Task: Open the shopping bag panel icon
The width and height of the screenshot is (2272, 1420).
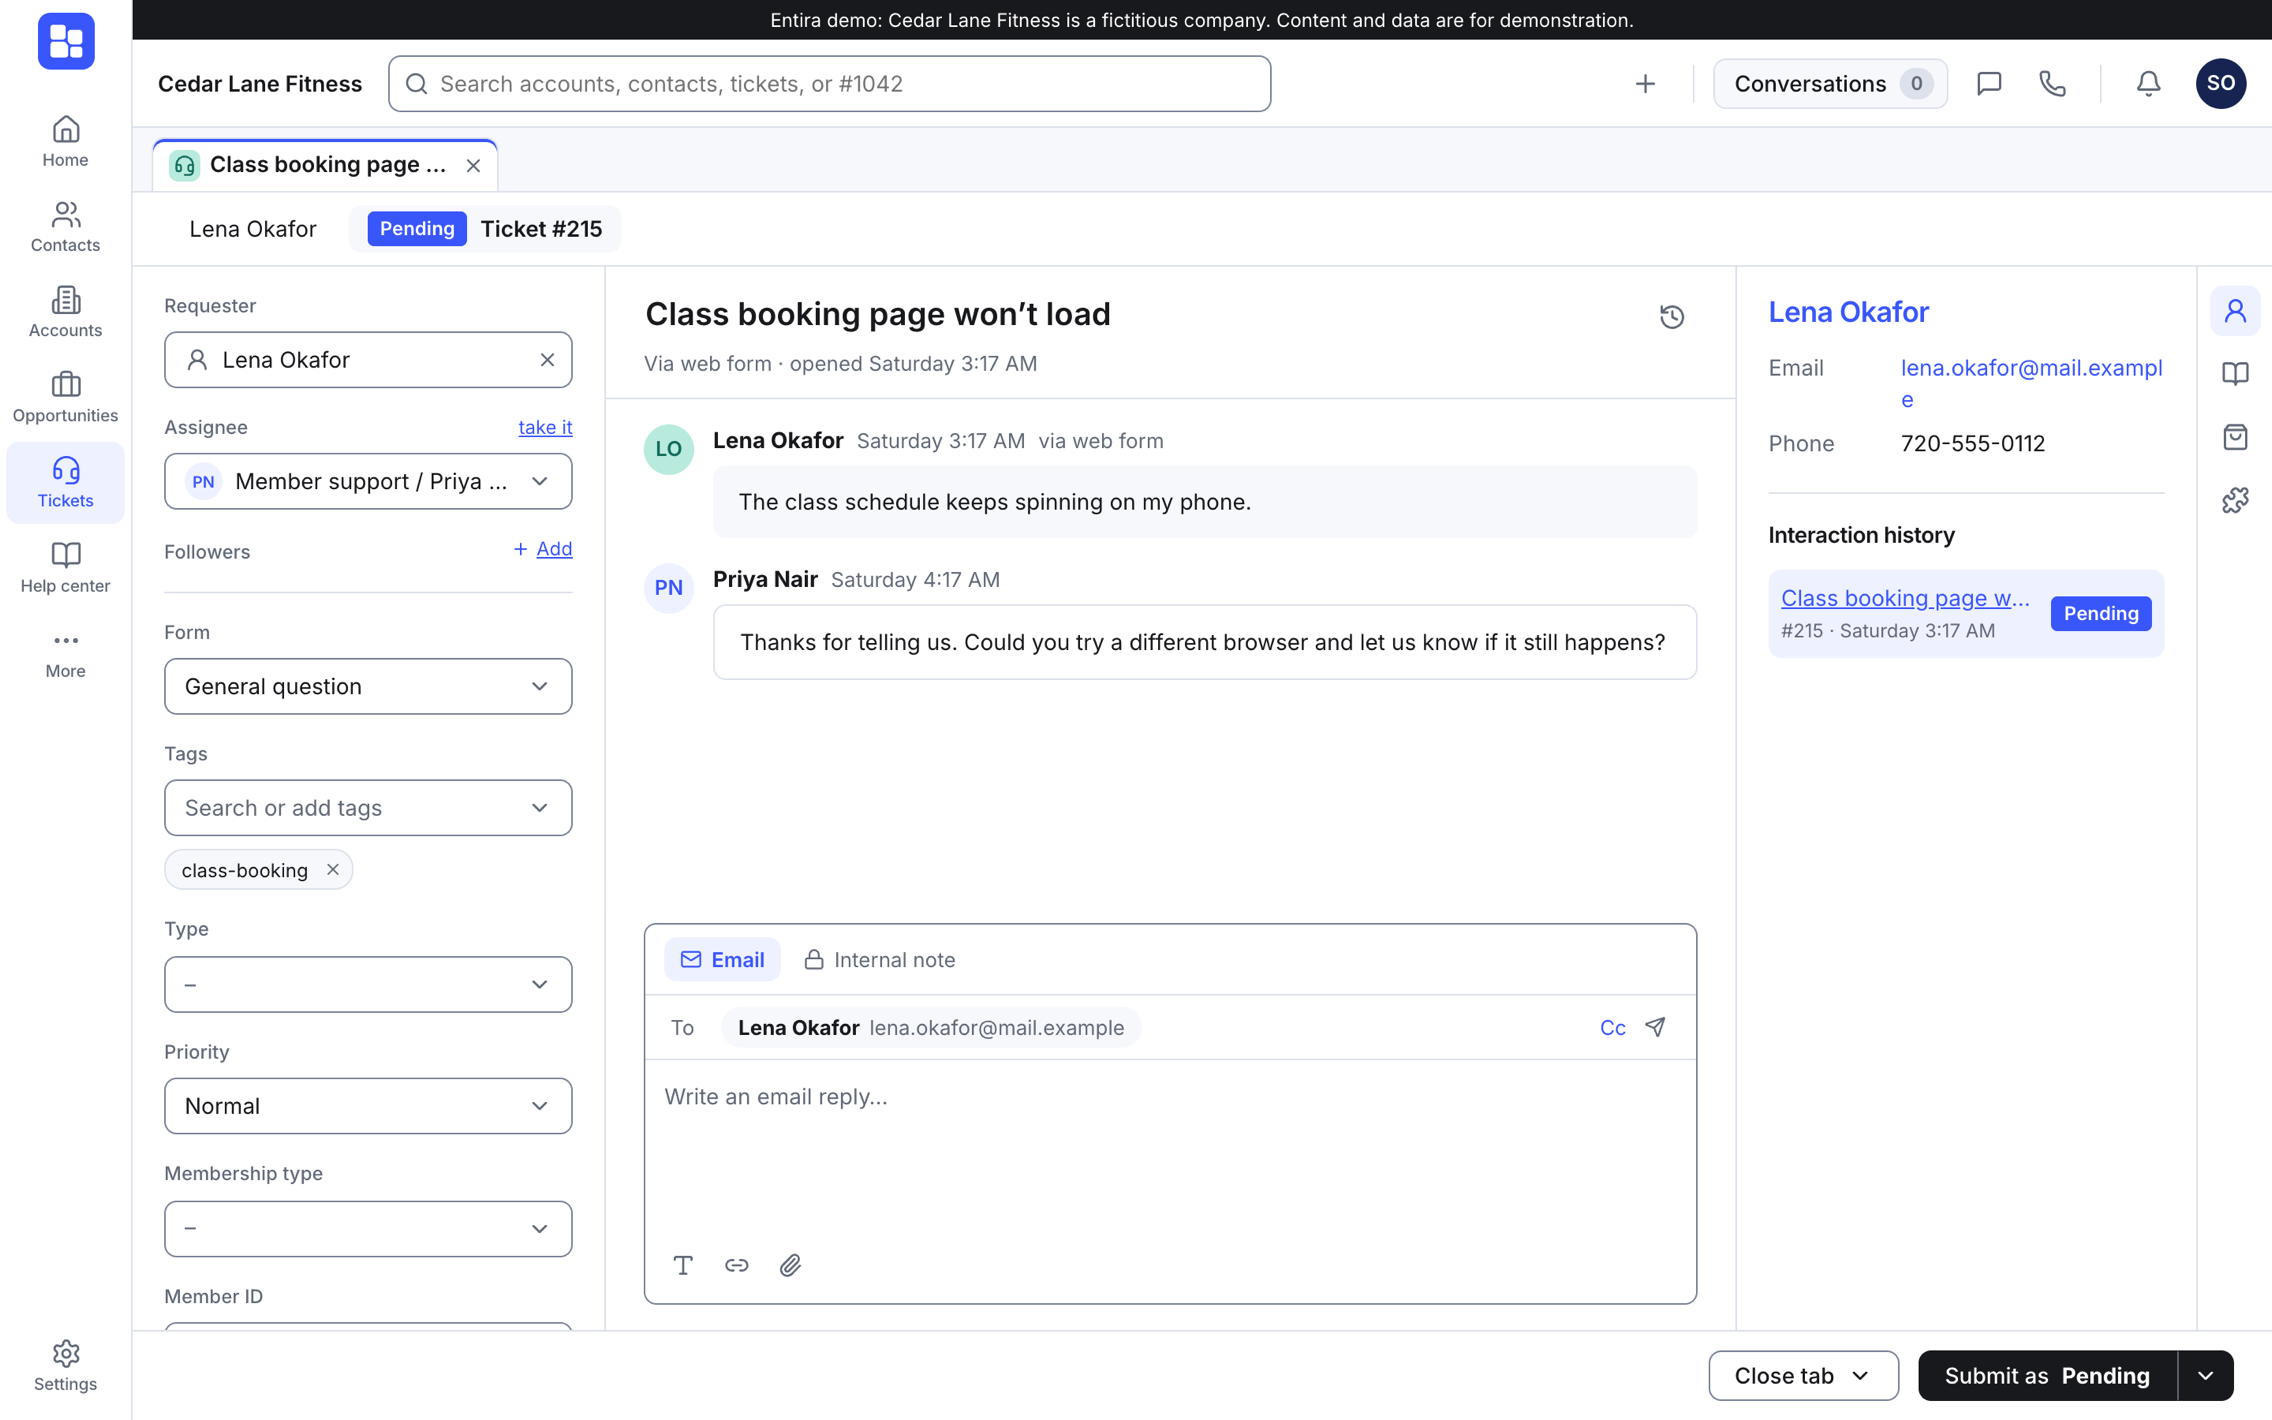Action: [2235, 437]
